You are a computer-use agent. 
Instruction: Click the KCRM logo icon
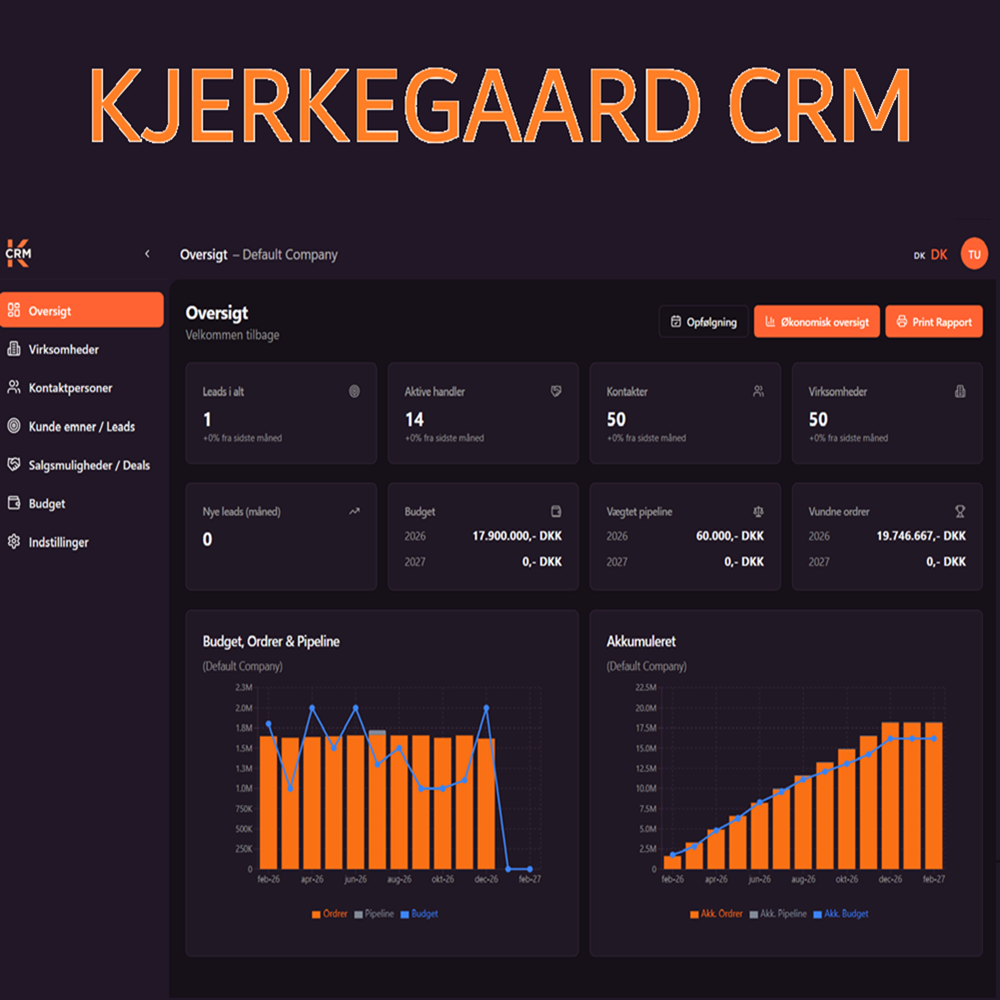[18, 253]
